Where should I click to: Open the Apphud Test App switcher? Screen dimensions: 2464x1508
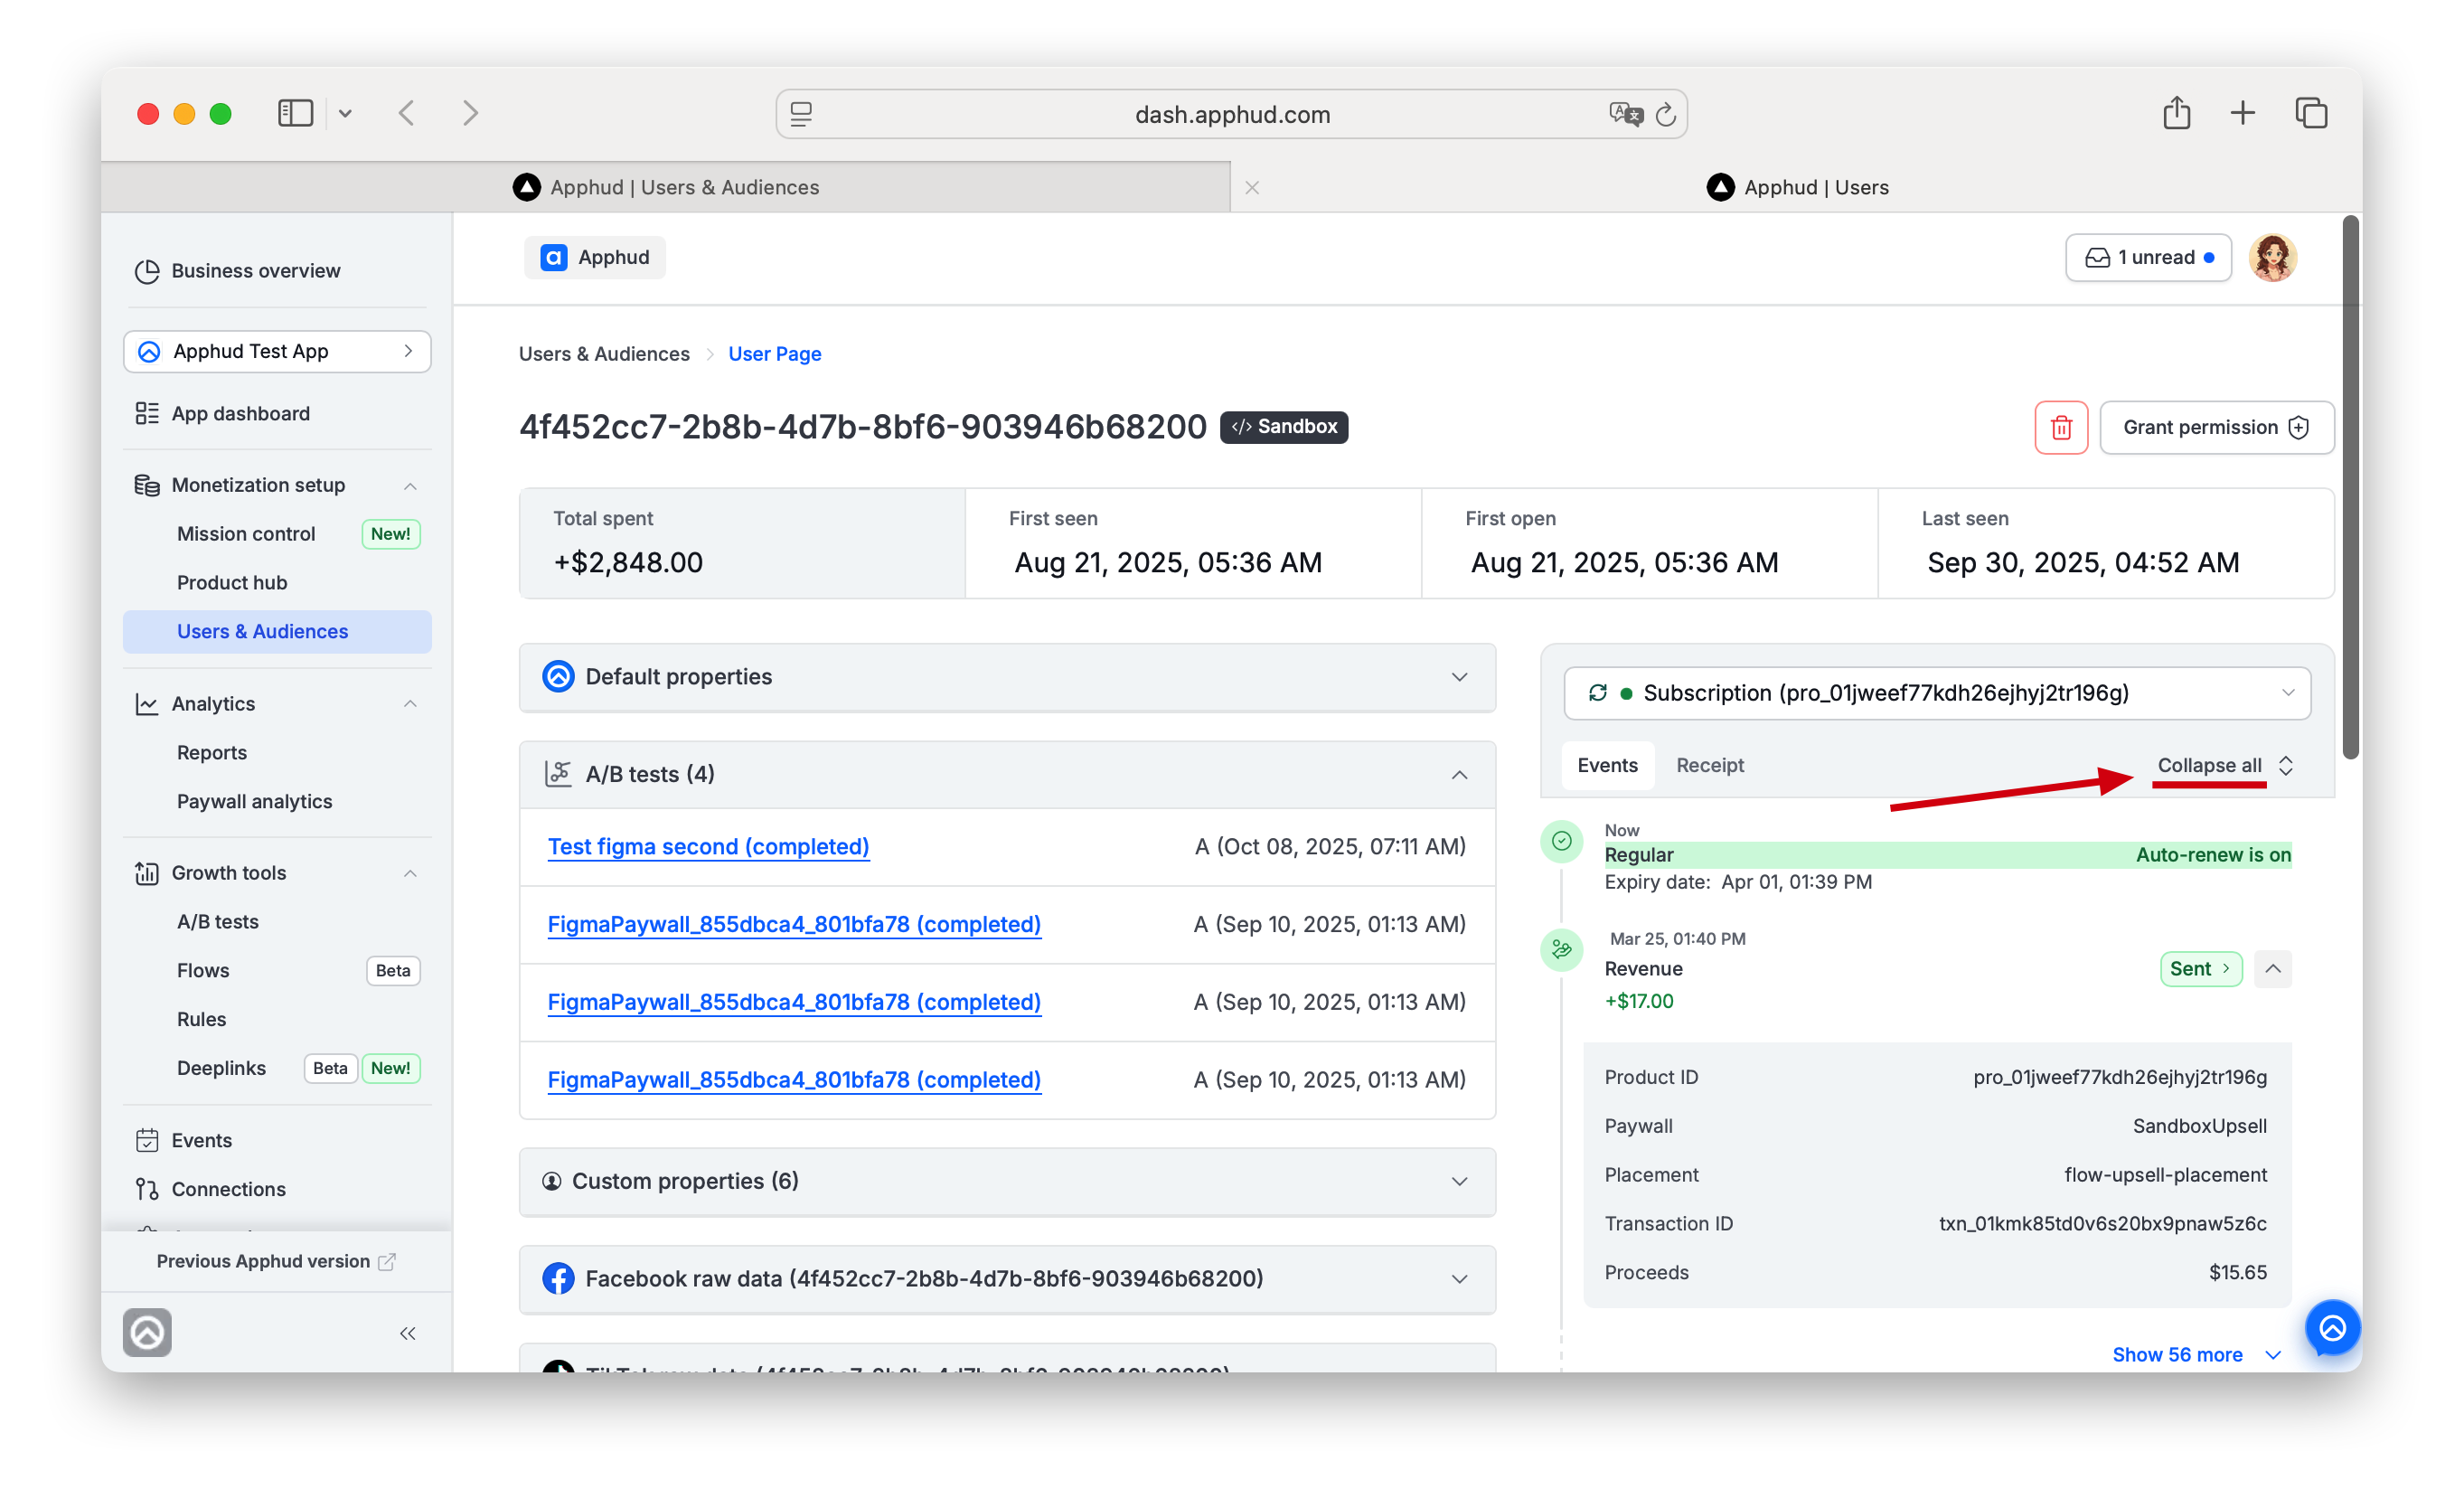coord(277,351)
